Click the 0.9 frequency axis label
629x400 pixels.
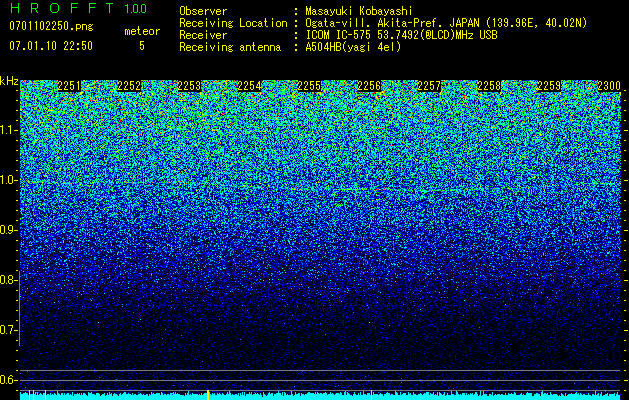(8, 230)
